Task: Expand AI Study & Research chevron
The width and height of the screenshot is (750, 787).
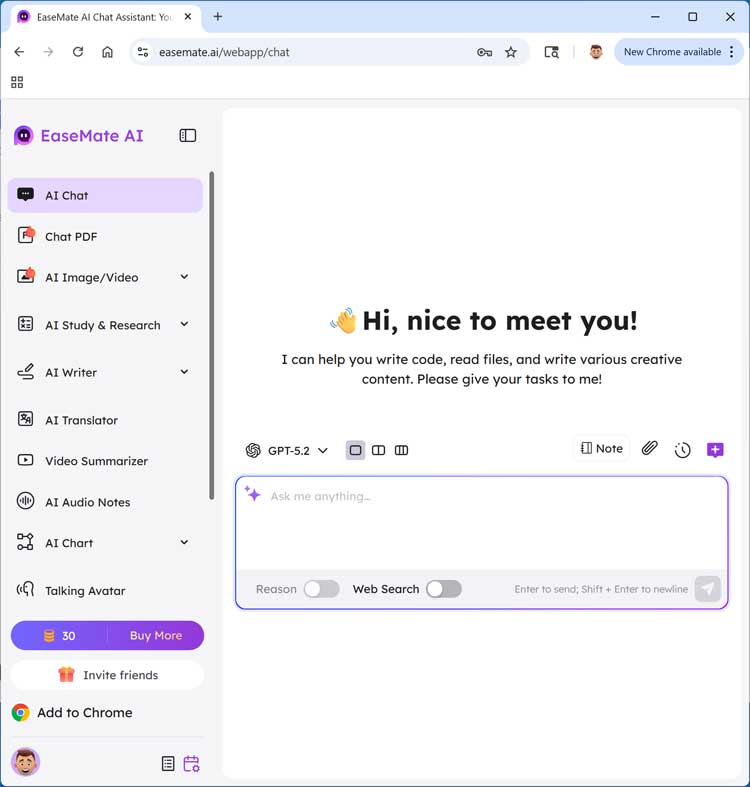Action: [184, 325]
